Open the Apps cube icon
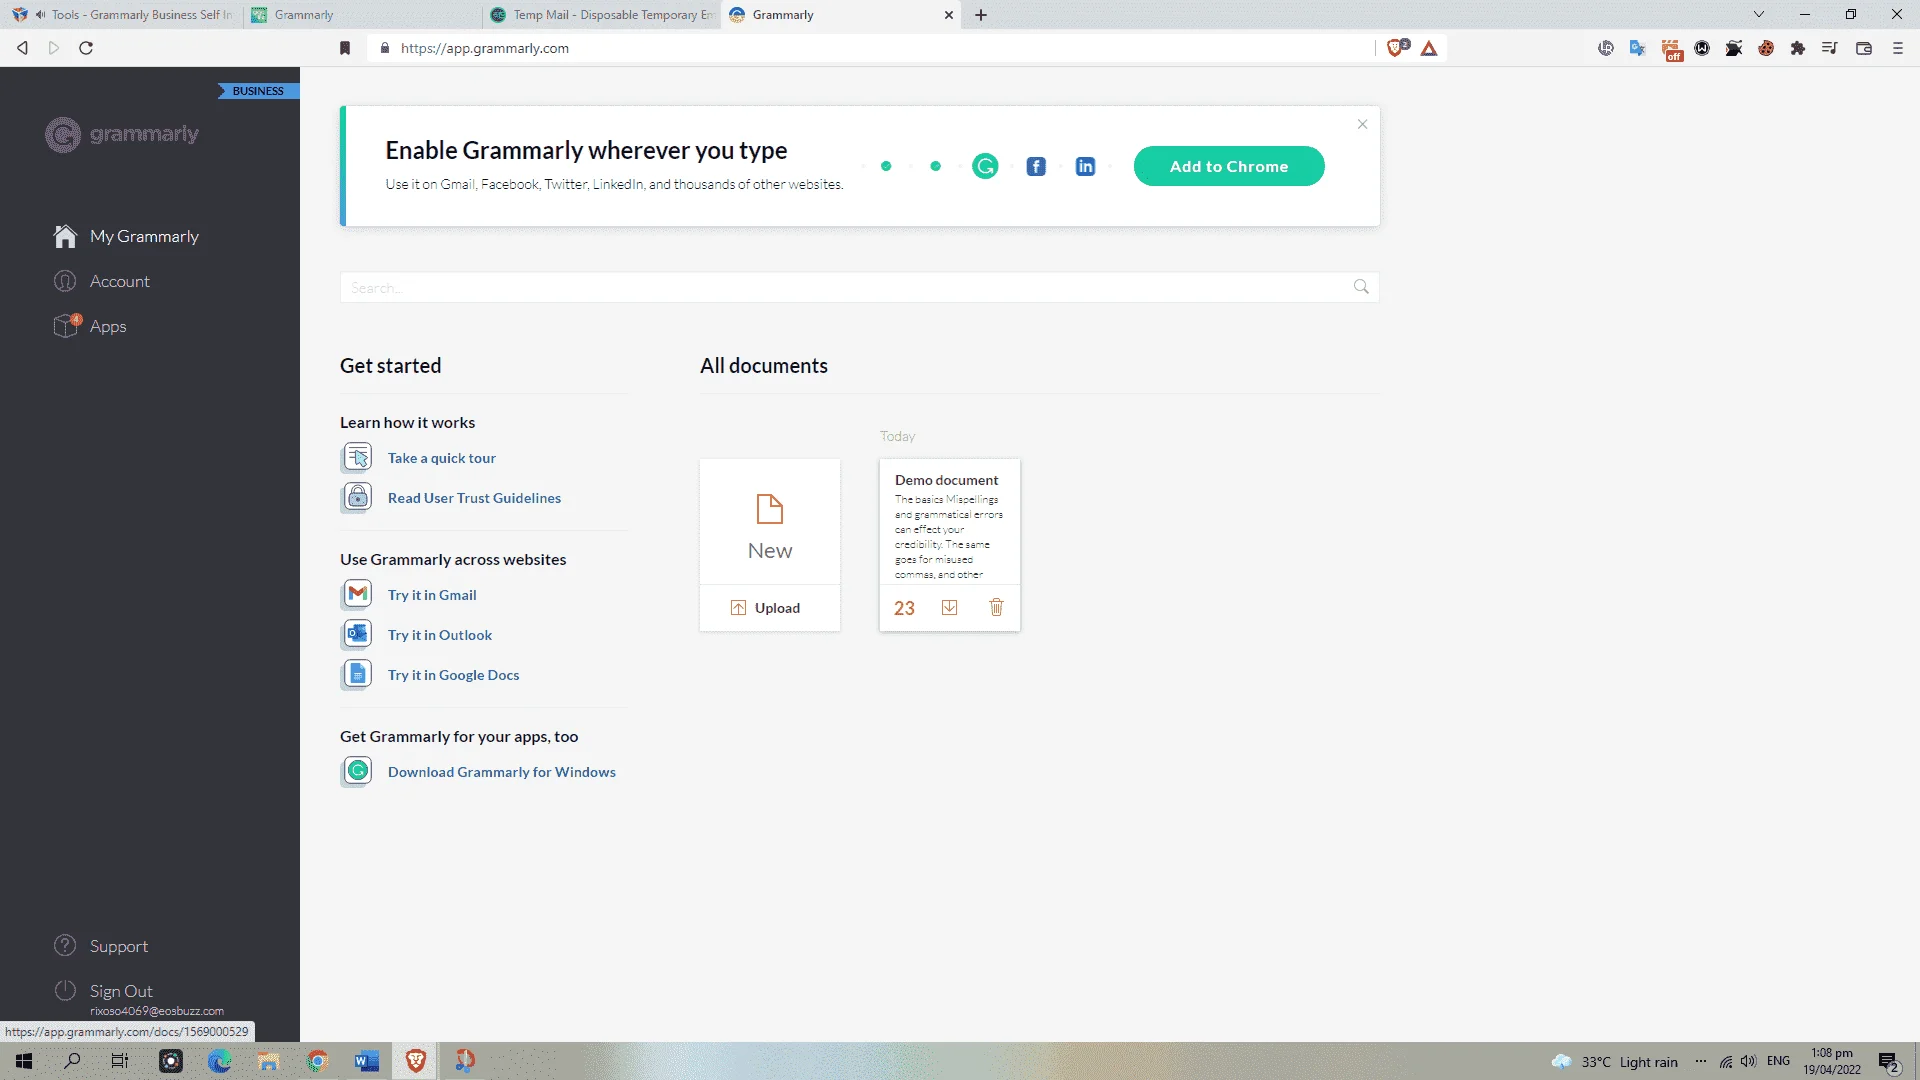 click(67, 326)
